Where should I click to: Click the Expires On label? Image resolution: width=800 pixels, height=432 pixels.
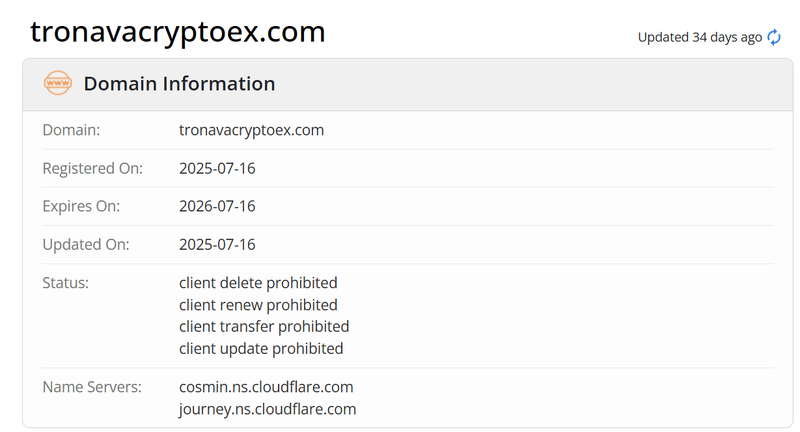click(81, 206)
